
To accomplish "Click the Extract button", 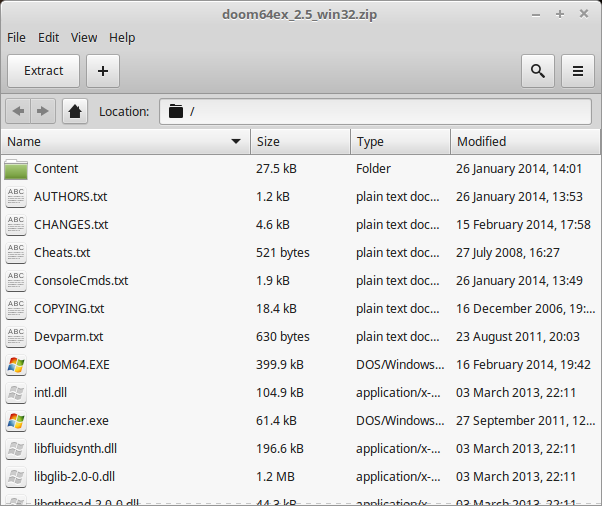I will pos(43,71).
